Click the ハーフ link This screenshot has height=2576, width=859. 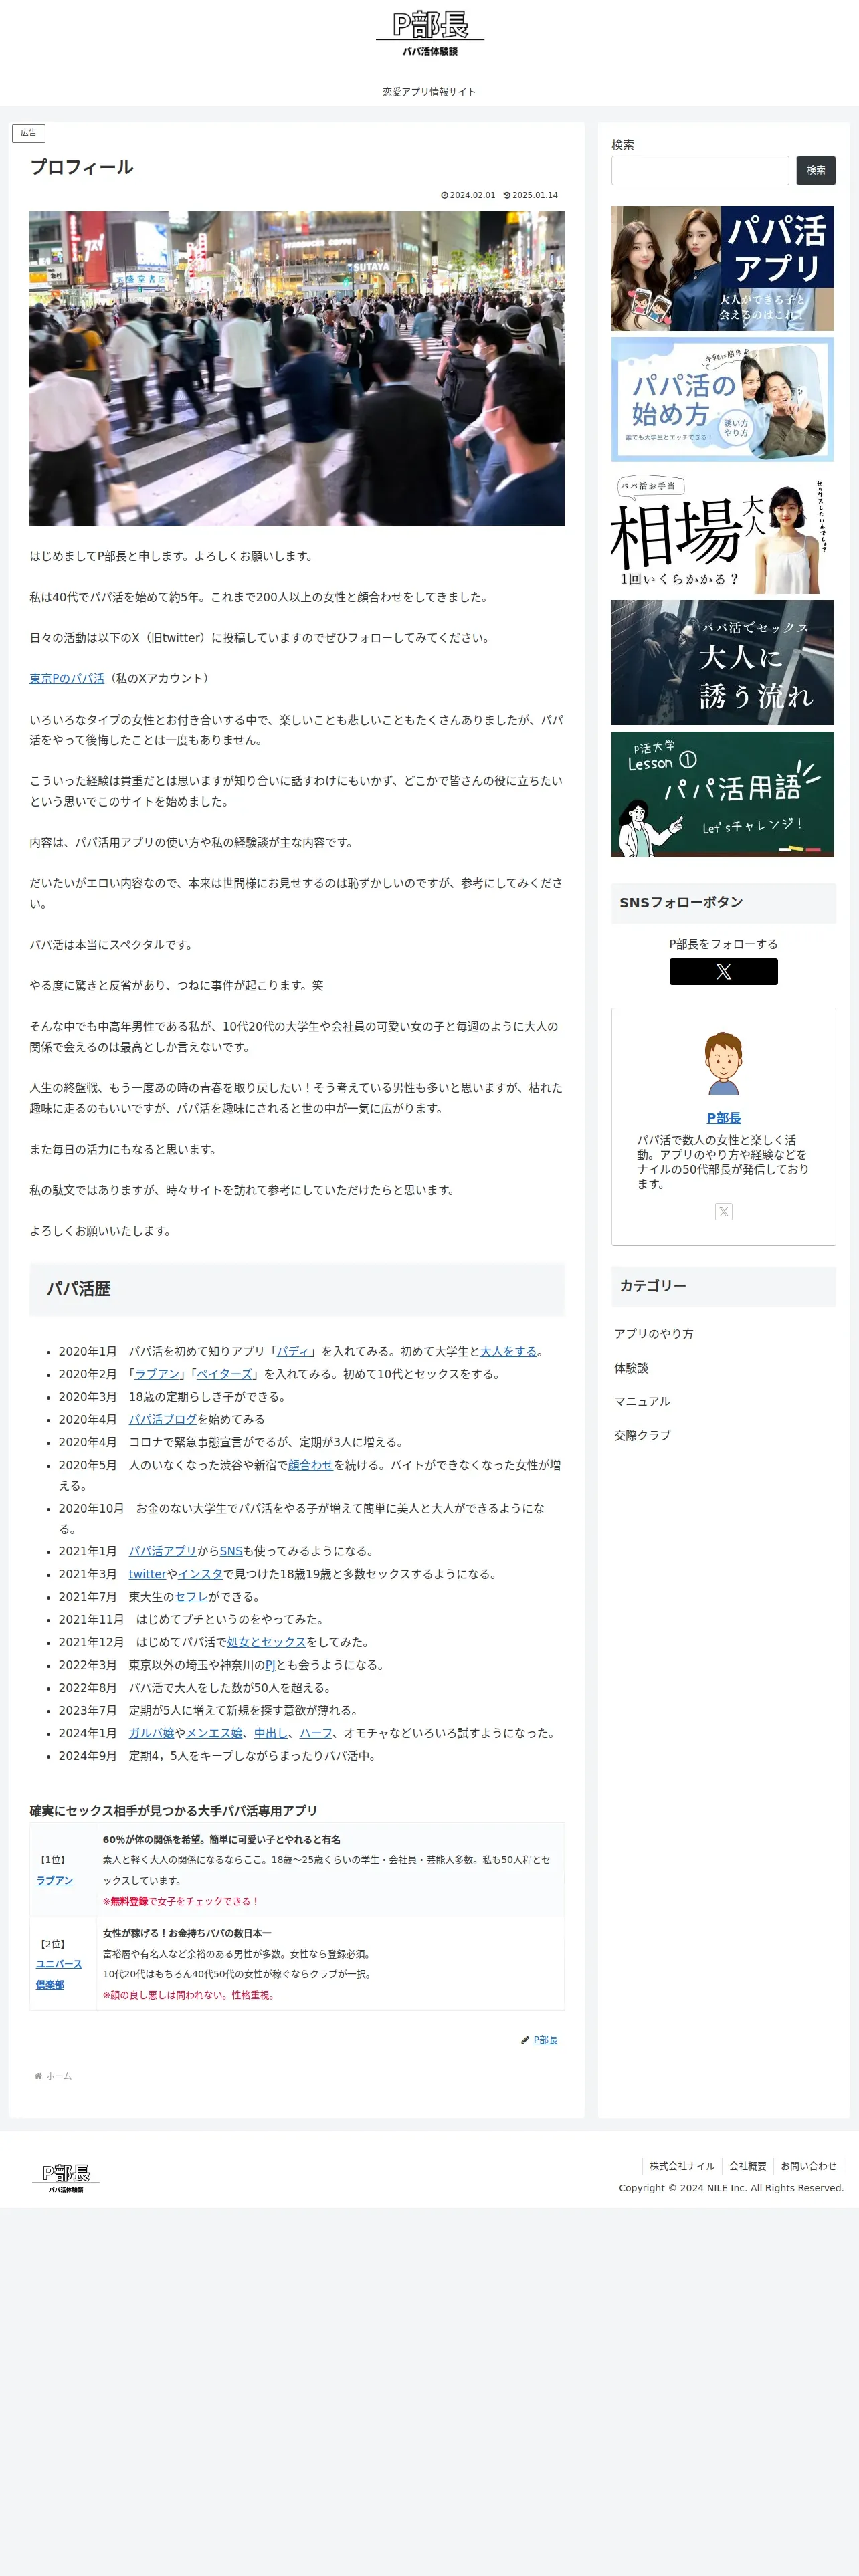pos(316,1733)
